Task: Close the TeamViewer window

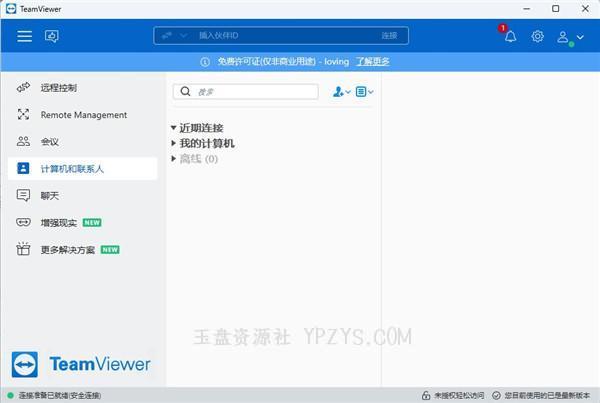Action: pyautogui.click(x=585, y=8)
